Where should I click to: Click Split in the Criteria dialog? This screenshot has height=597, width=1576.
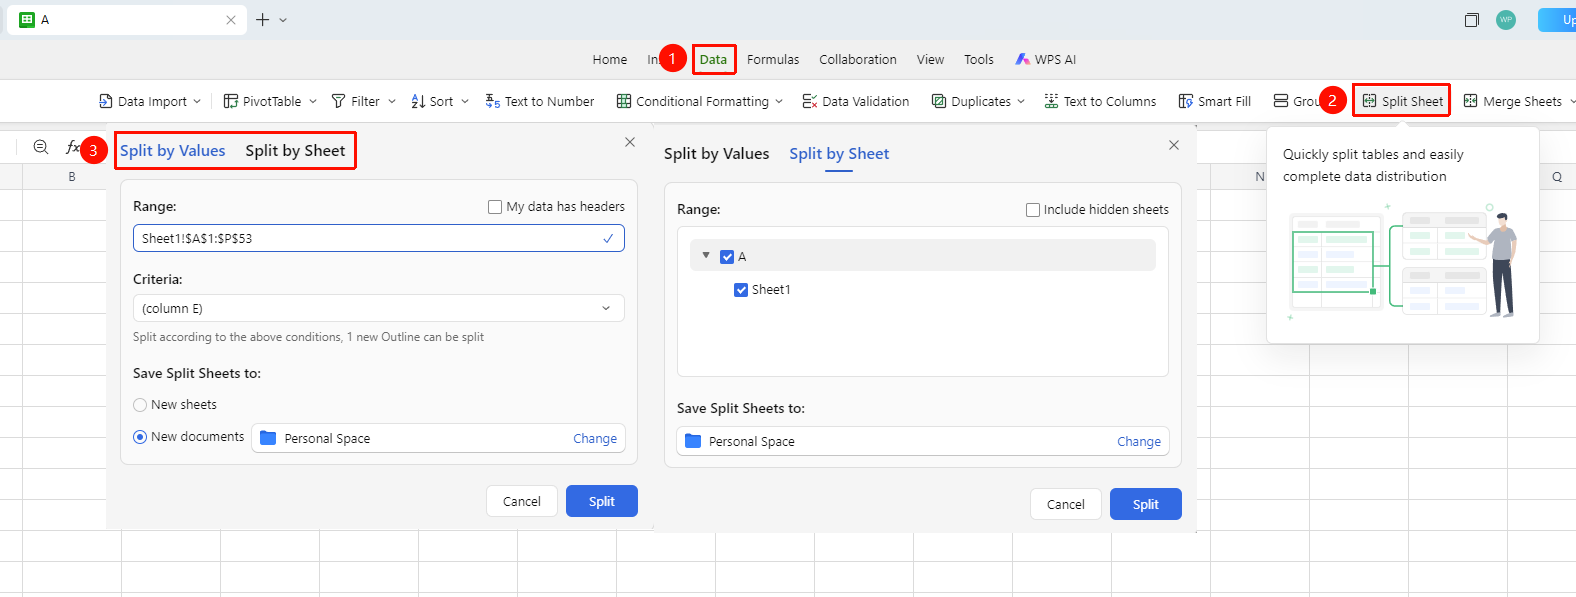(602, 501)
